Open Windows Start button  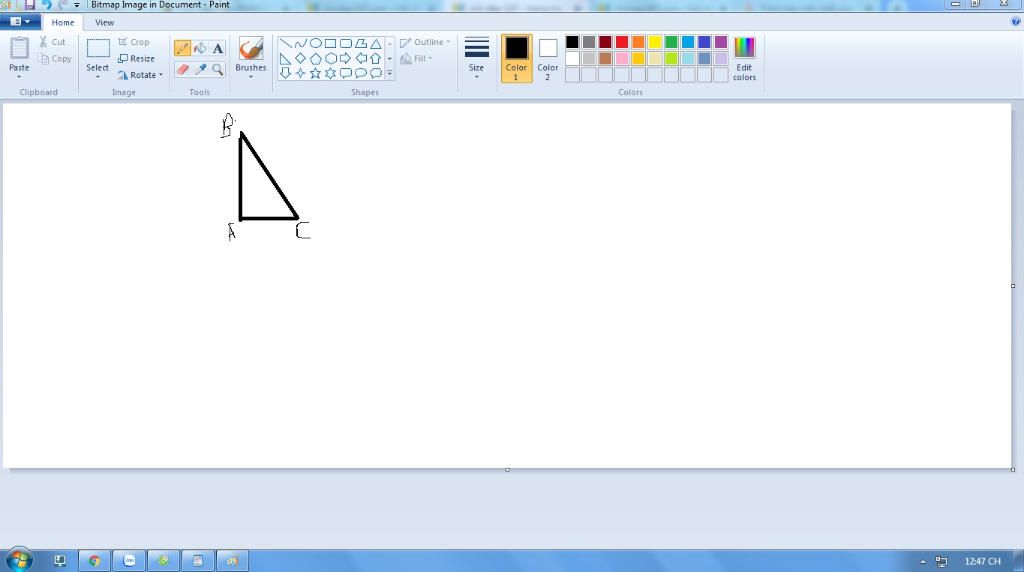(19, 560)
